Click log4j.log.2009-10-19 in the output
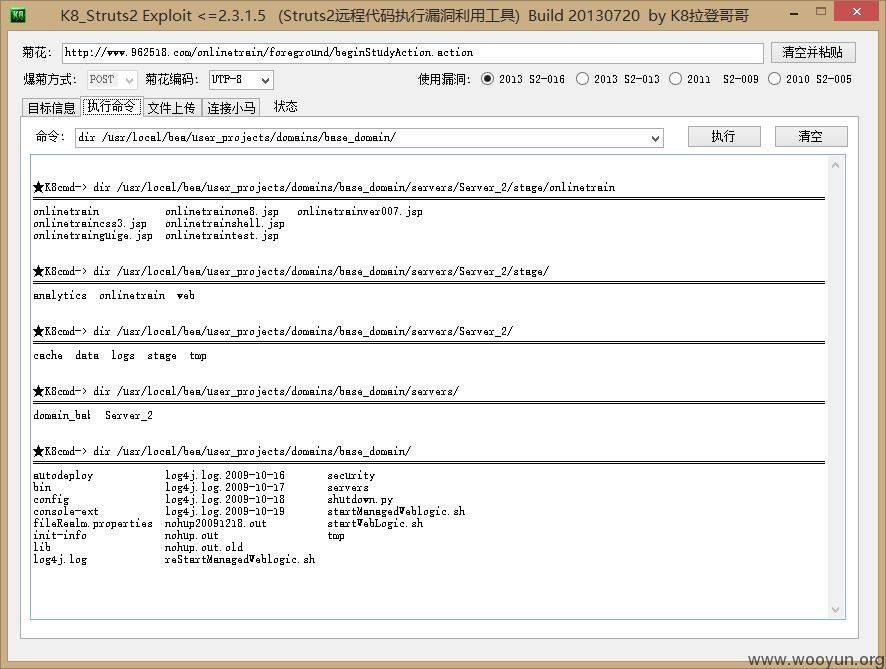886x669 pixels. click(224, 512)
